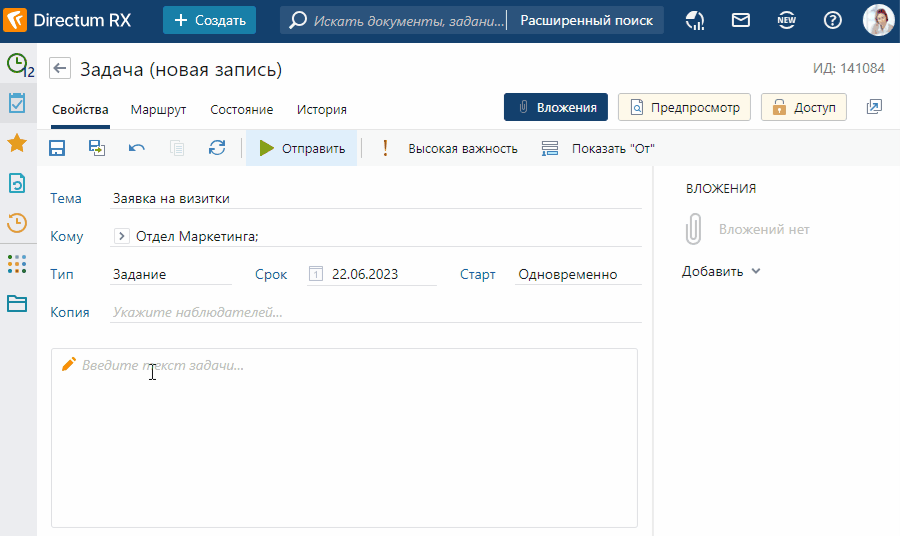
Task: Click the undo arrow icon
Action: point(137,148)
